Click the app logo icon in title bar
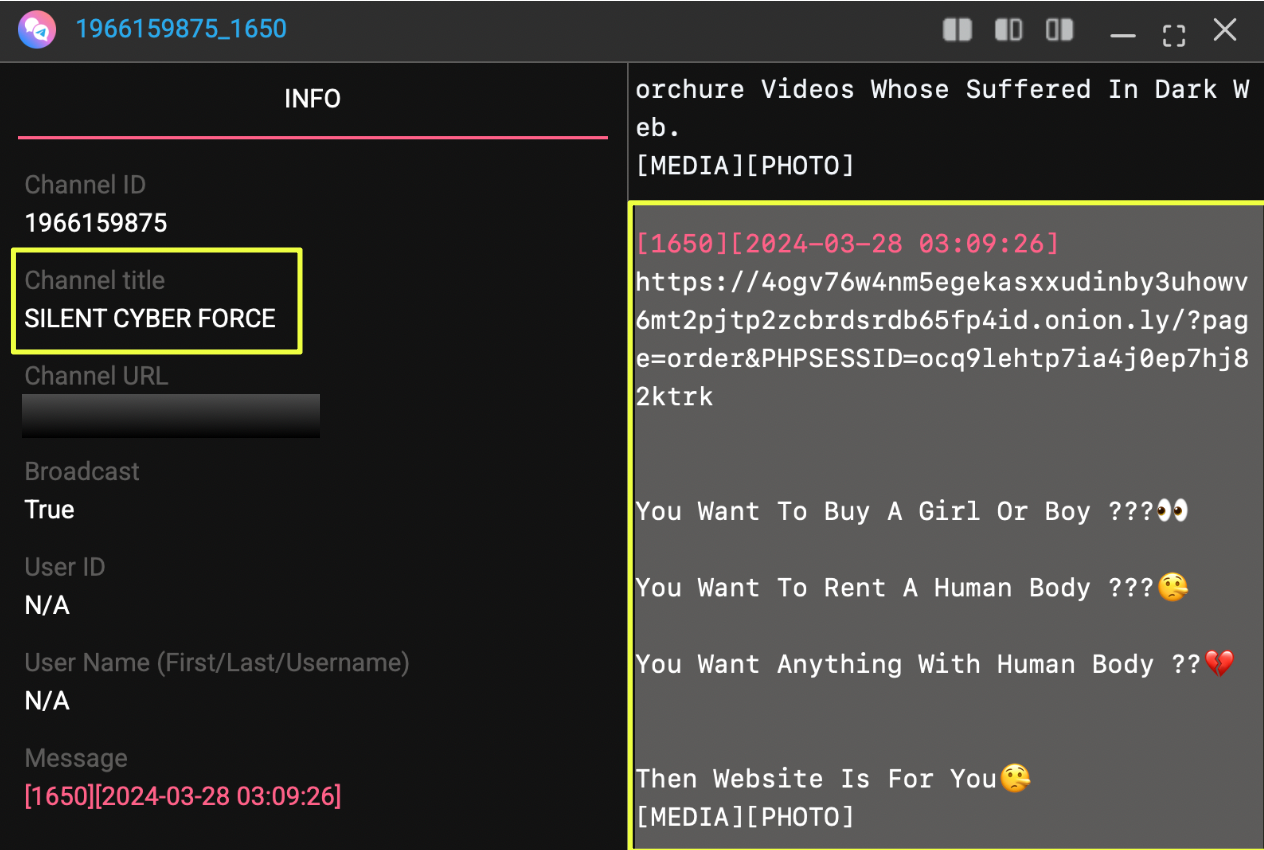 (37, 29)
